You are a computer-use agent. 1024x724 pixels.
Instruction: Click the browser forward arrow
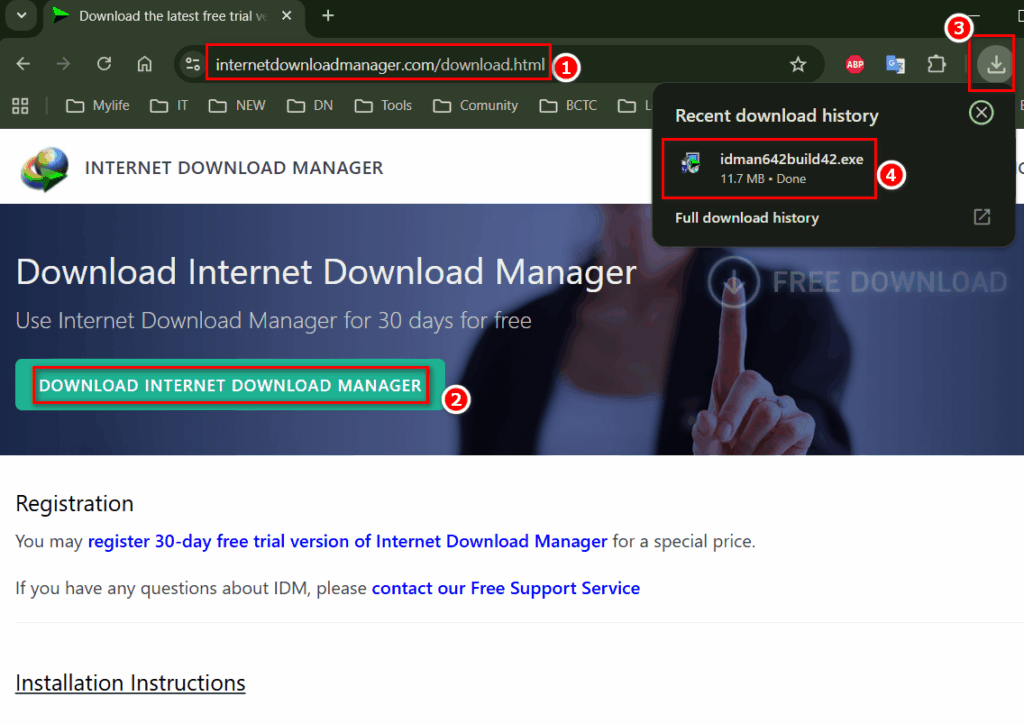click(63, 64)
